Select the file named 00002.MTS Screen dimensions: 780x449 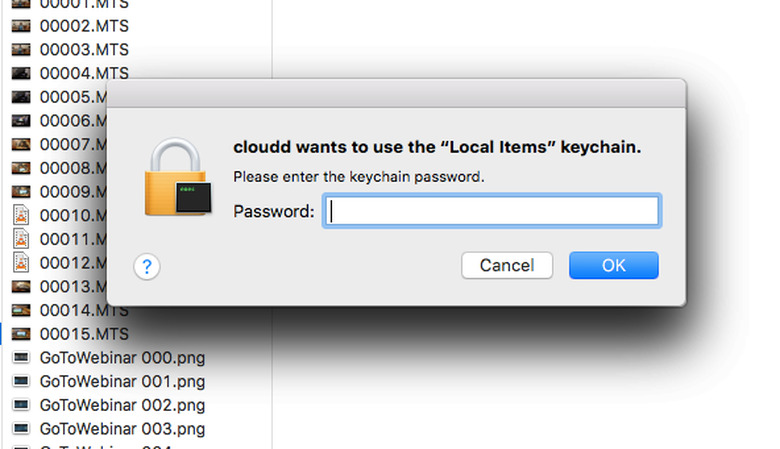(84, 25)
